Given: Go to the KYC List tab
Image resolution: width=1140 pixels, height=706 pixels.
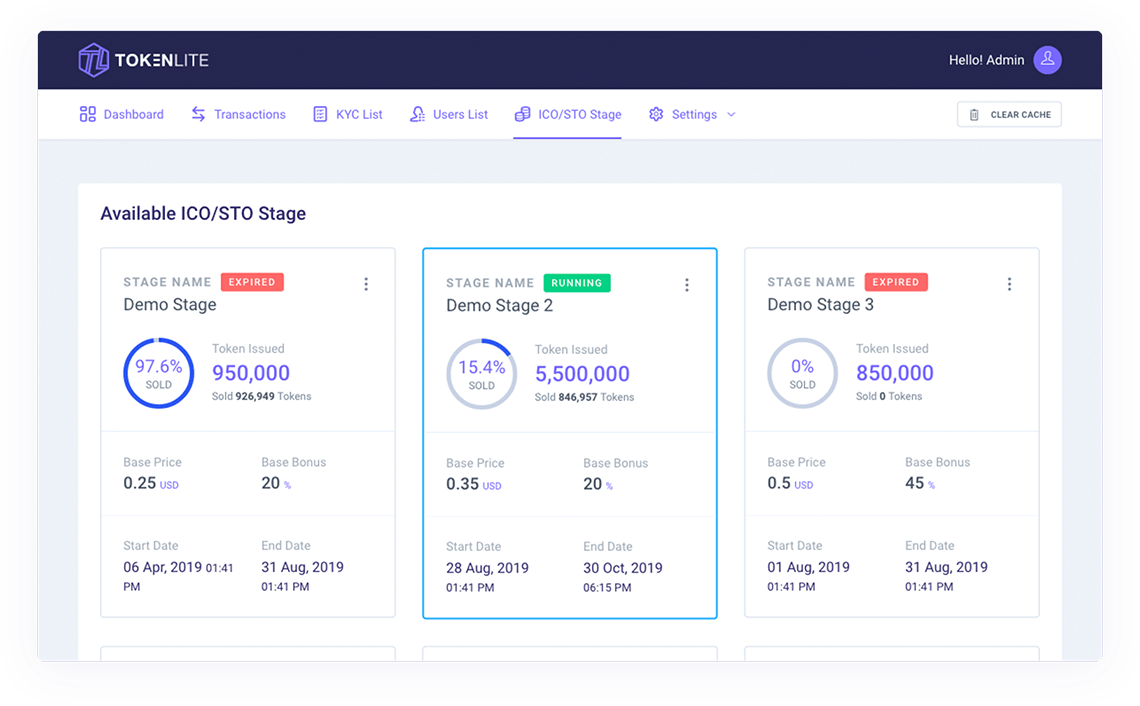Looking at the screenshot, I should 359,114.
